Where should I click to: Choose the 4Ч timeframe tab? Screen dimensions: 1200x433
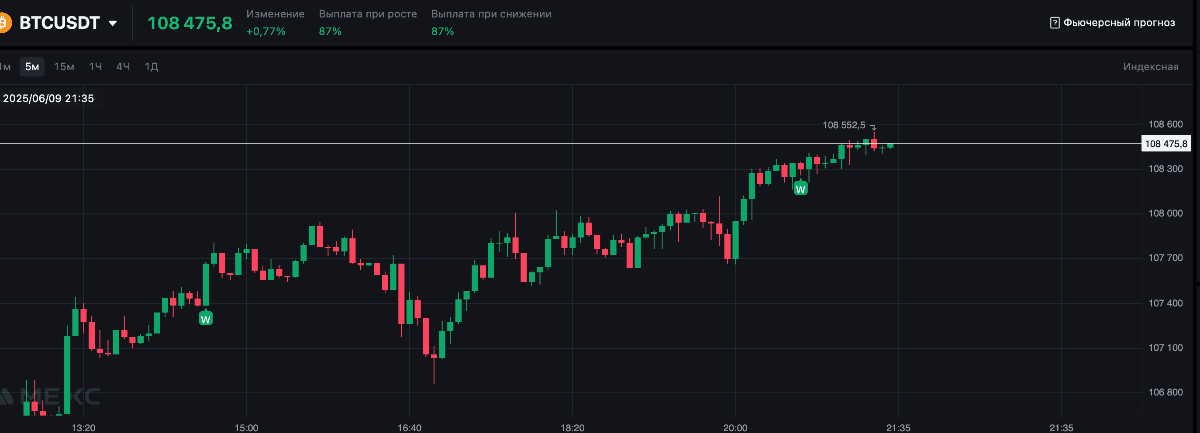pos(123,67)
